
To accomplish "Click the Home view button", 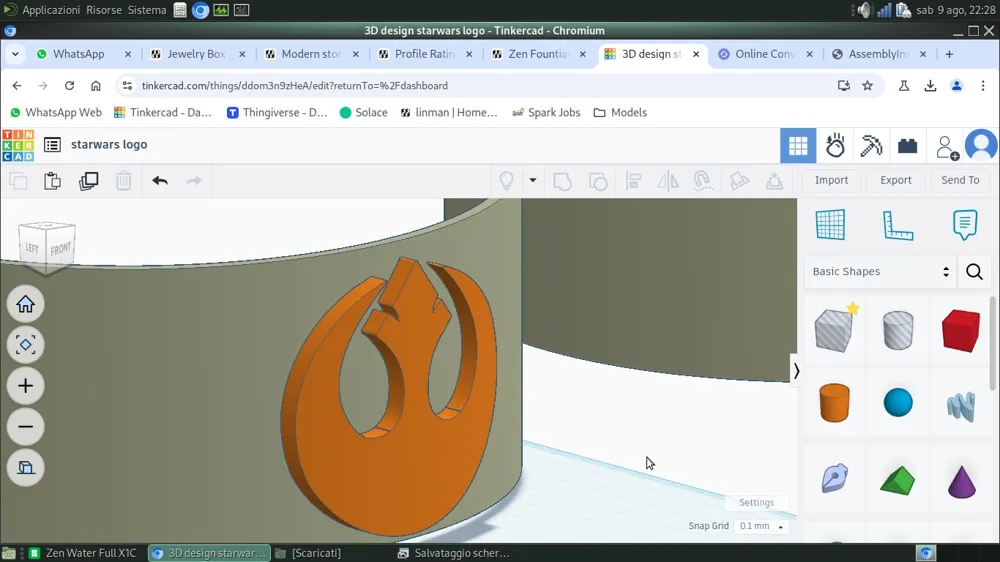I will tap(26, 304).
